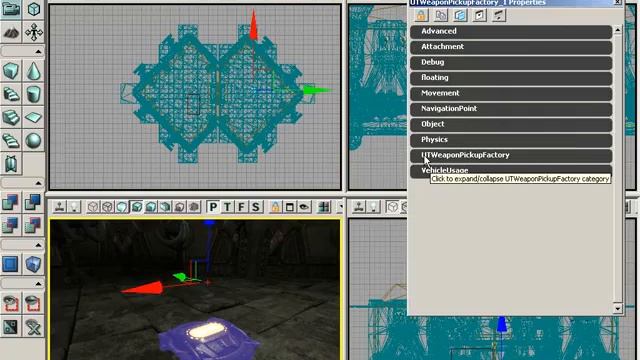Set perspective viewport to brush wireframe mode

coord(93,207)
